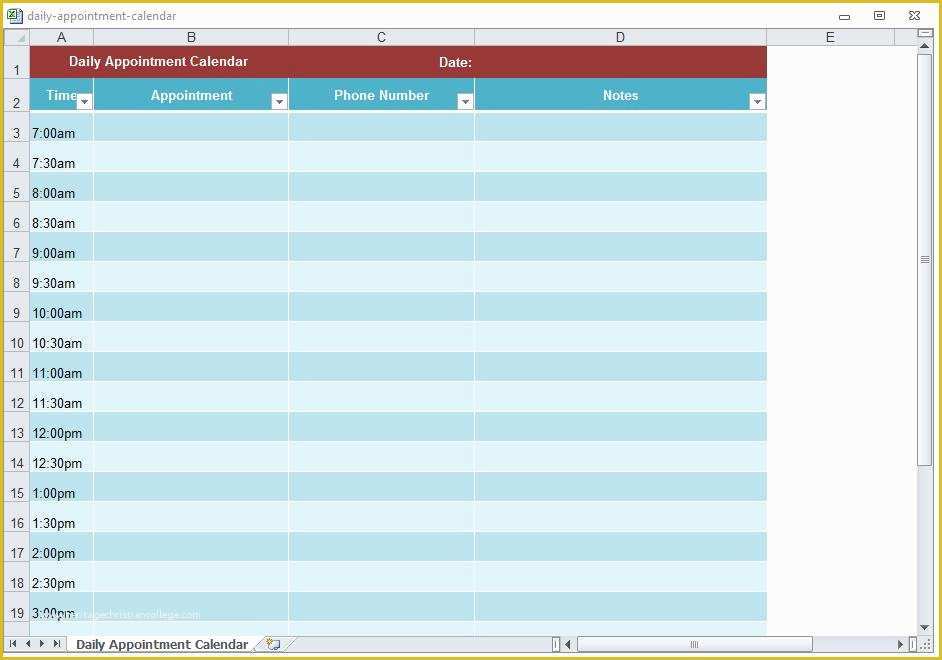Select the 9:00am time cell
The width and height of the screenshot is (942, 660).
(61, 247)
